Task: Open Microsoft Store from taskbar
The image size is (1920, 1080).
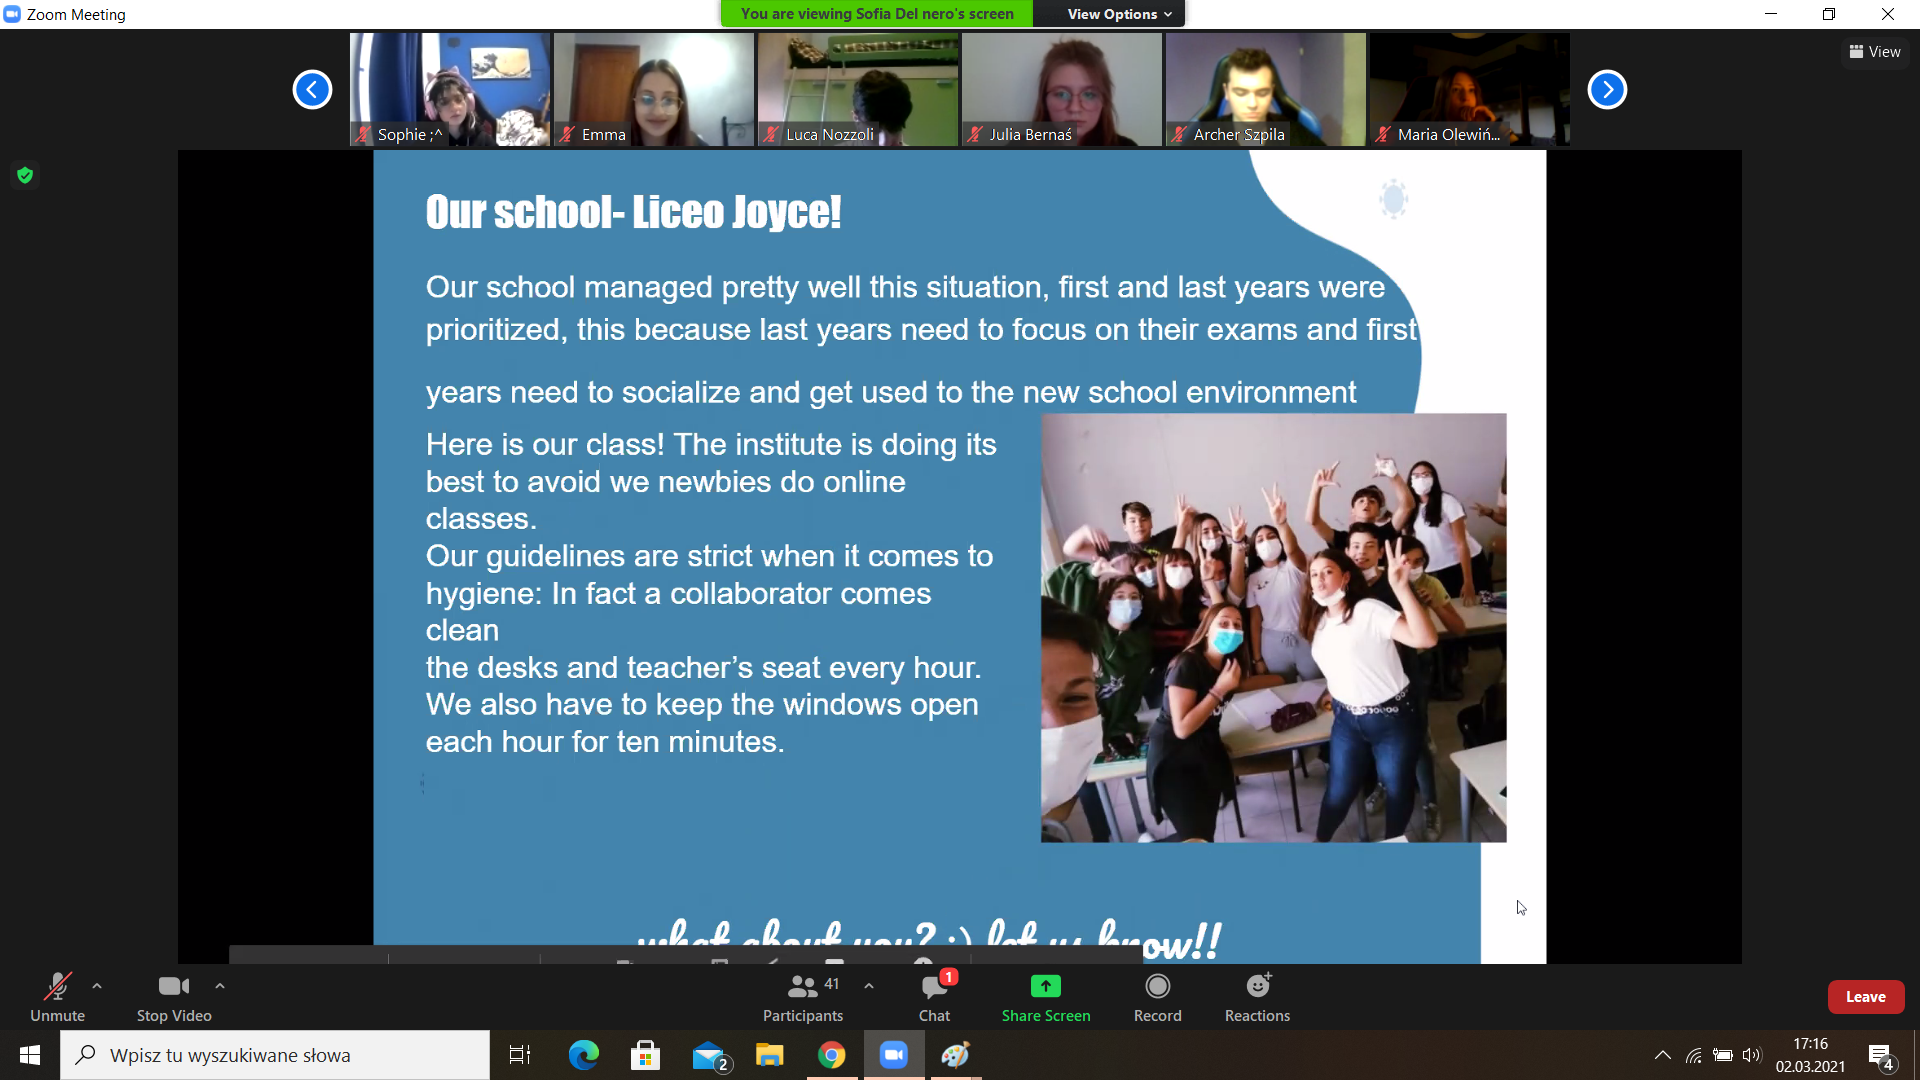Action: pos(645,1055)
